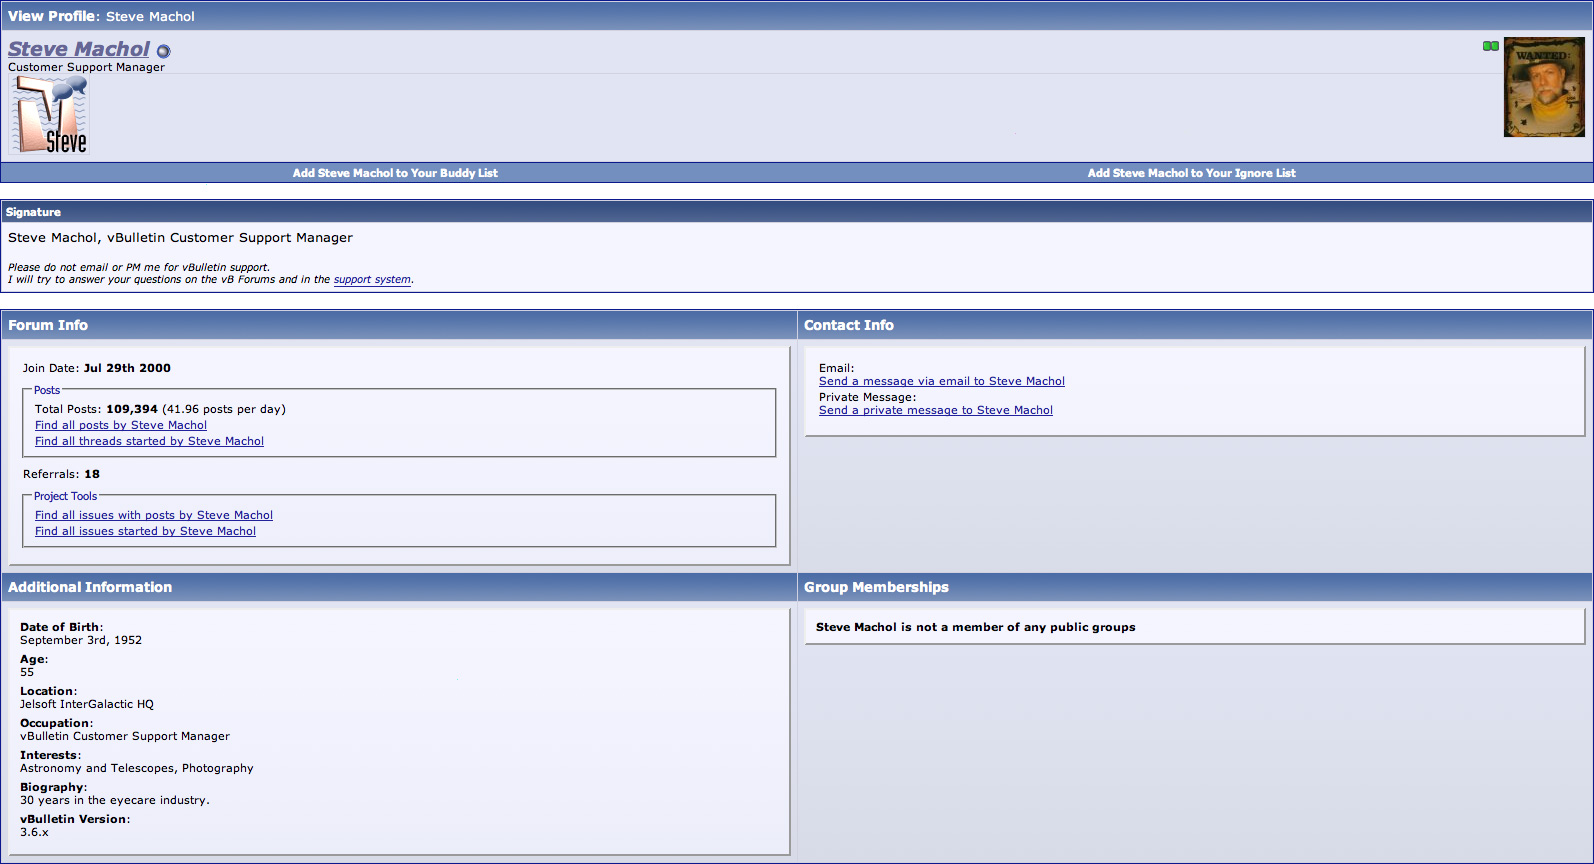1594x864 pixels.
Task: Find all issues started by Steve Machol
Action: tap(145, 531)
